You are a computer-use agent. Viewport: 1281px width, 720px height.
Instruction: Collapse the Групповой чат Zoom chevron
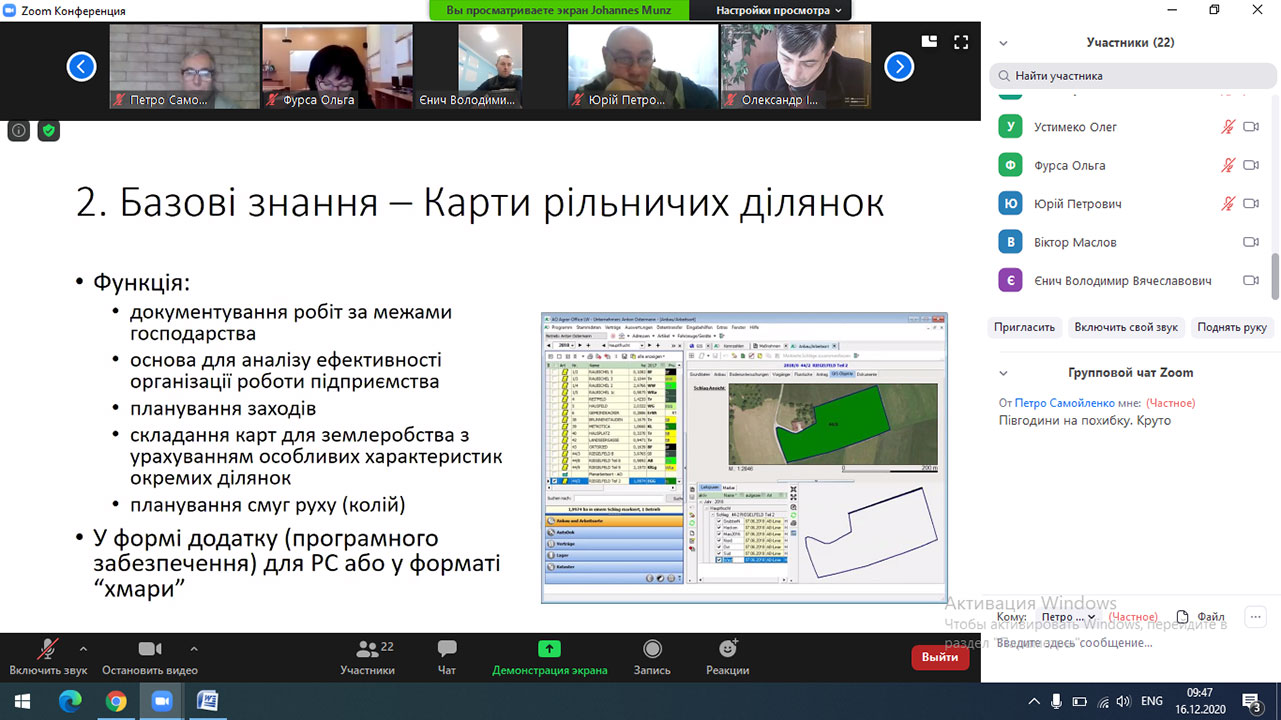1003,373
